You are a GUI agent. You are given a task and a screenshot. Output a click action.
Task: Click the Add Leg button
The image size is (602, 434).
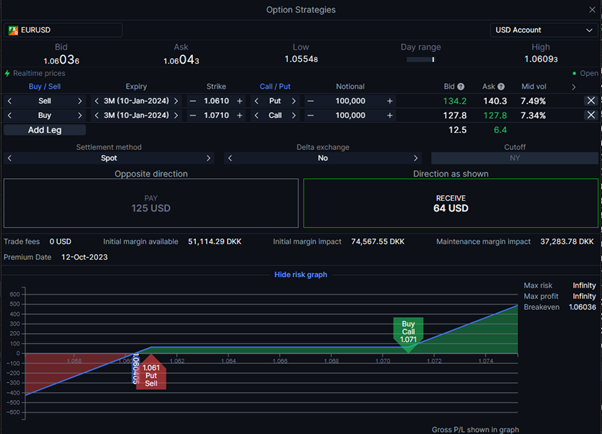point(45,130)
